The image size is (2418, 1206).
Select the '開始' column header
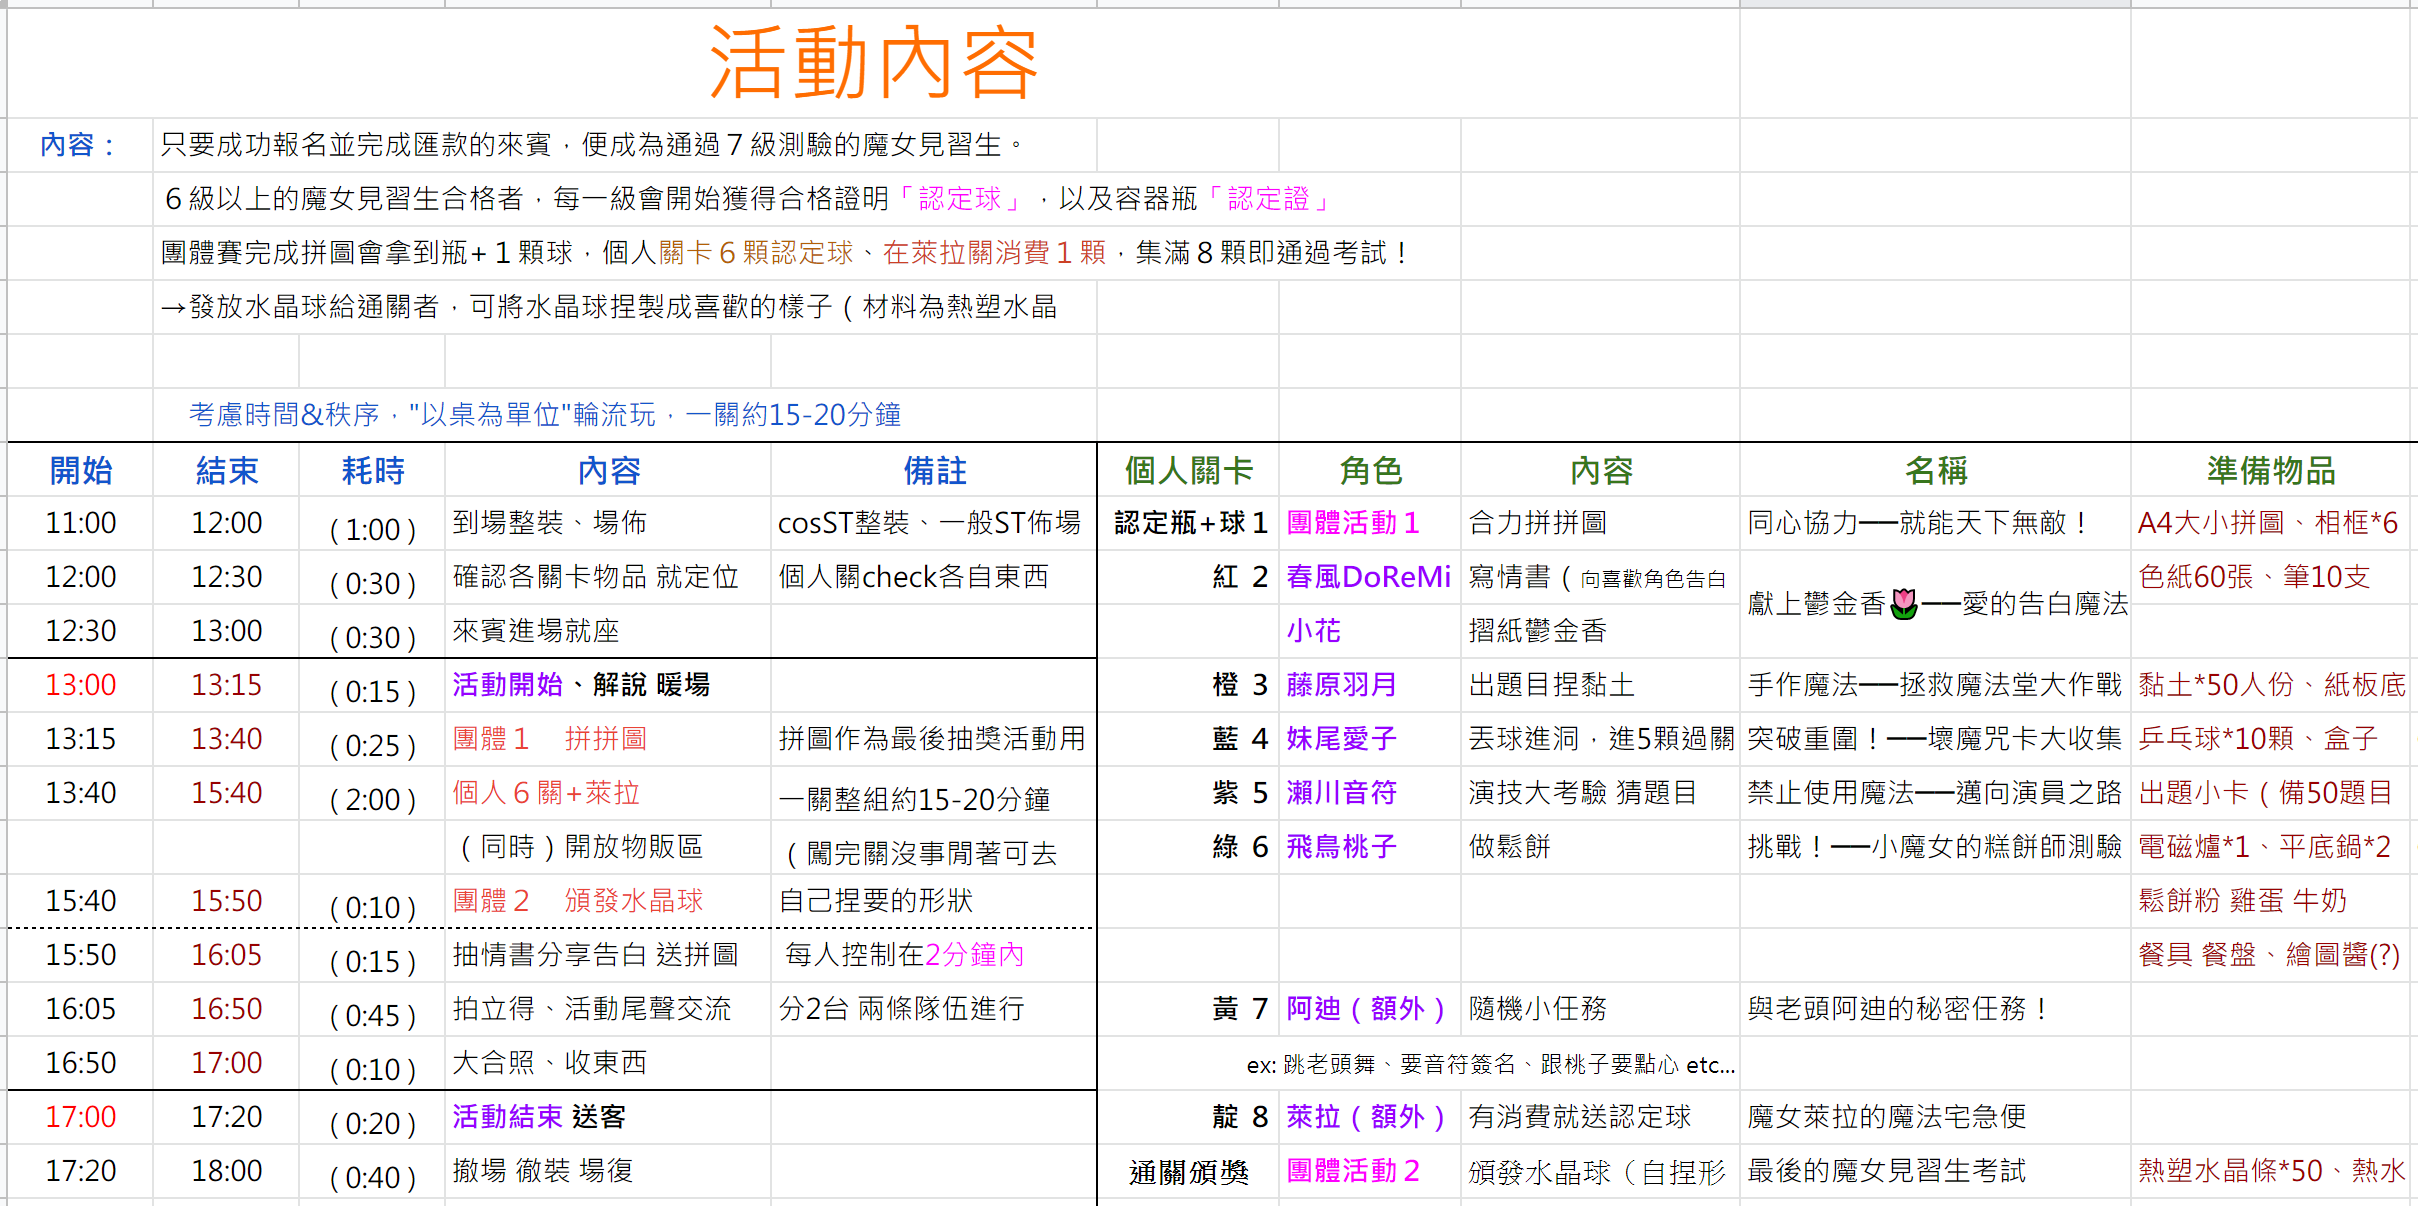click(81, 470)
